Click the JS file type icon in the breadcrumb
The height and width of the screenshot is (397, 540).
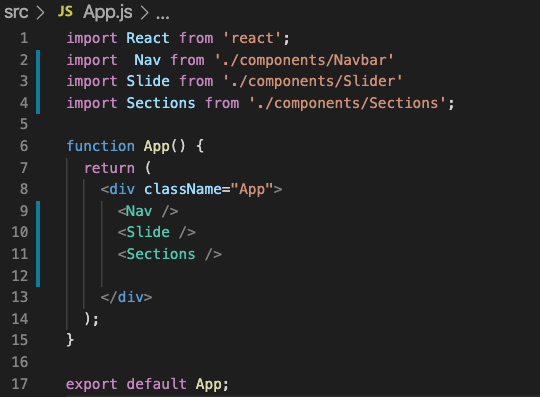(x=65, y=12)
